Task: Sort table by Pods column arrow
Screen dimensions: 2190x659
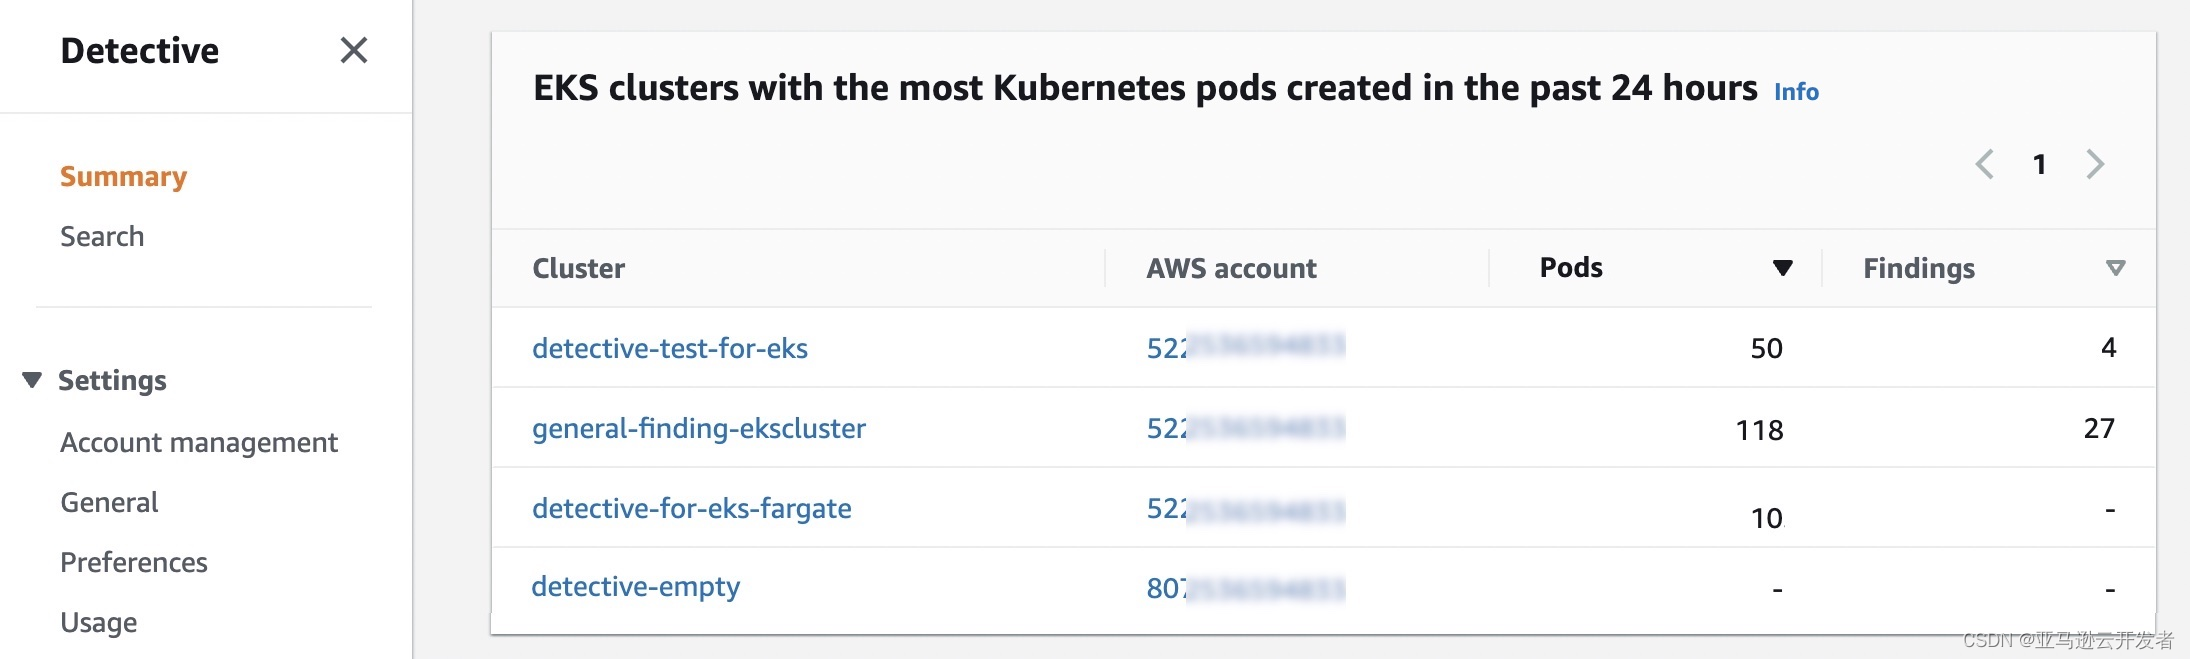Action: pos(1782,268)
